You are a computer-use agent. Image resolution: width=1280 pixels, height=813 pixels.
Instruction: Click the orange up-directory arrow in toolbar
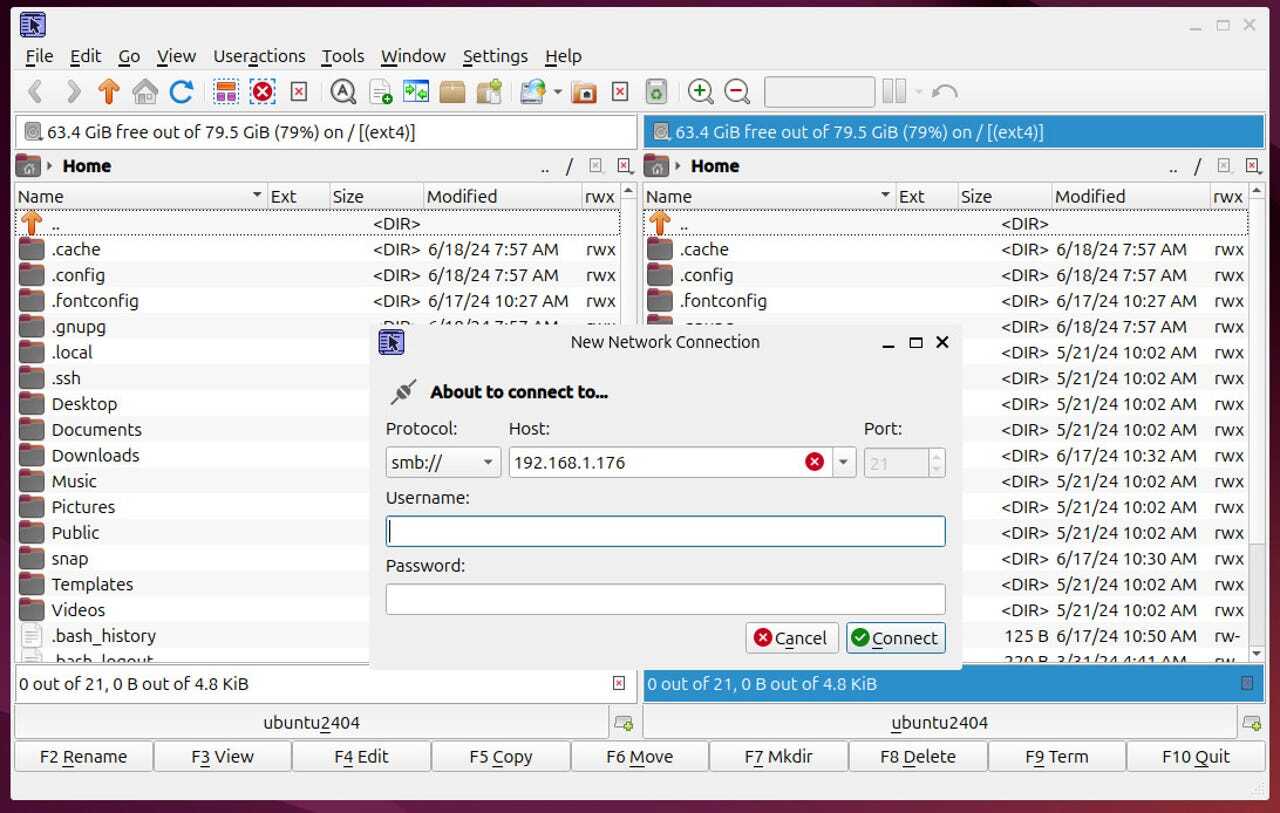(109, 92)
